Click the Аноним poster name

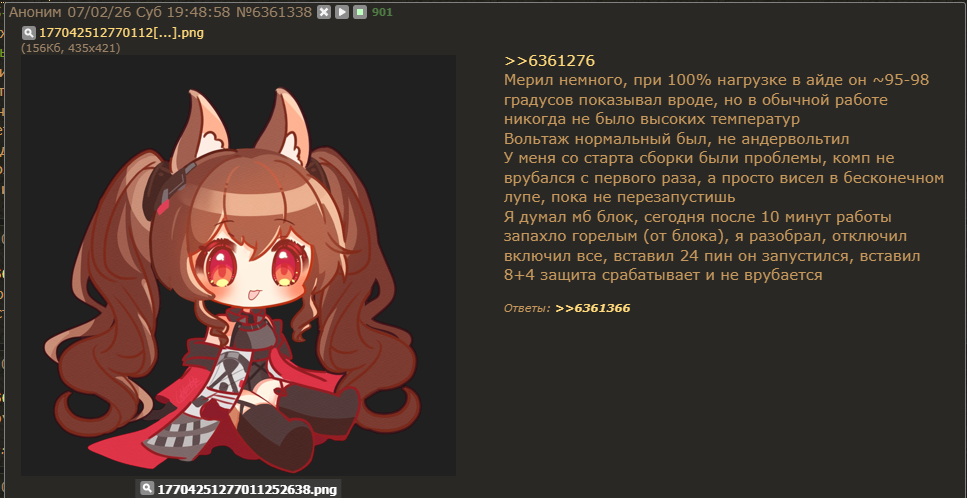tap(35, 12)
